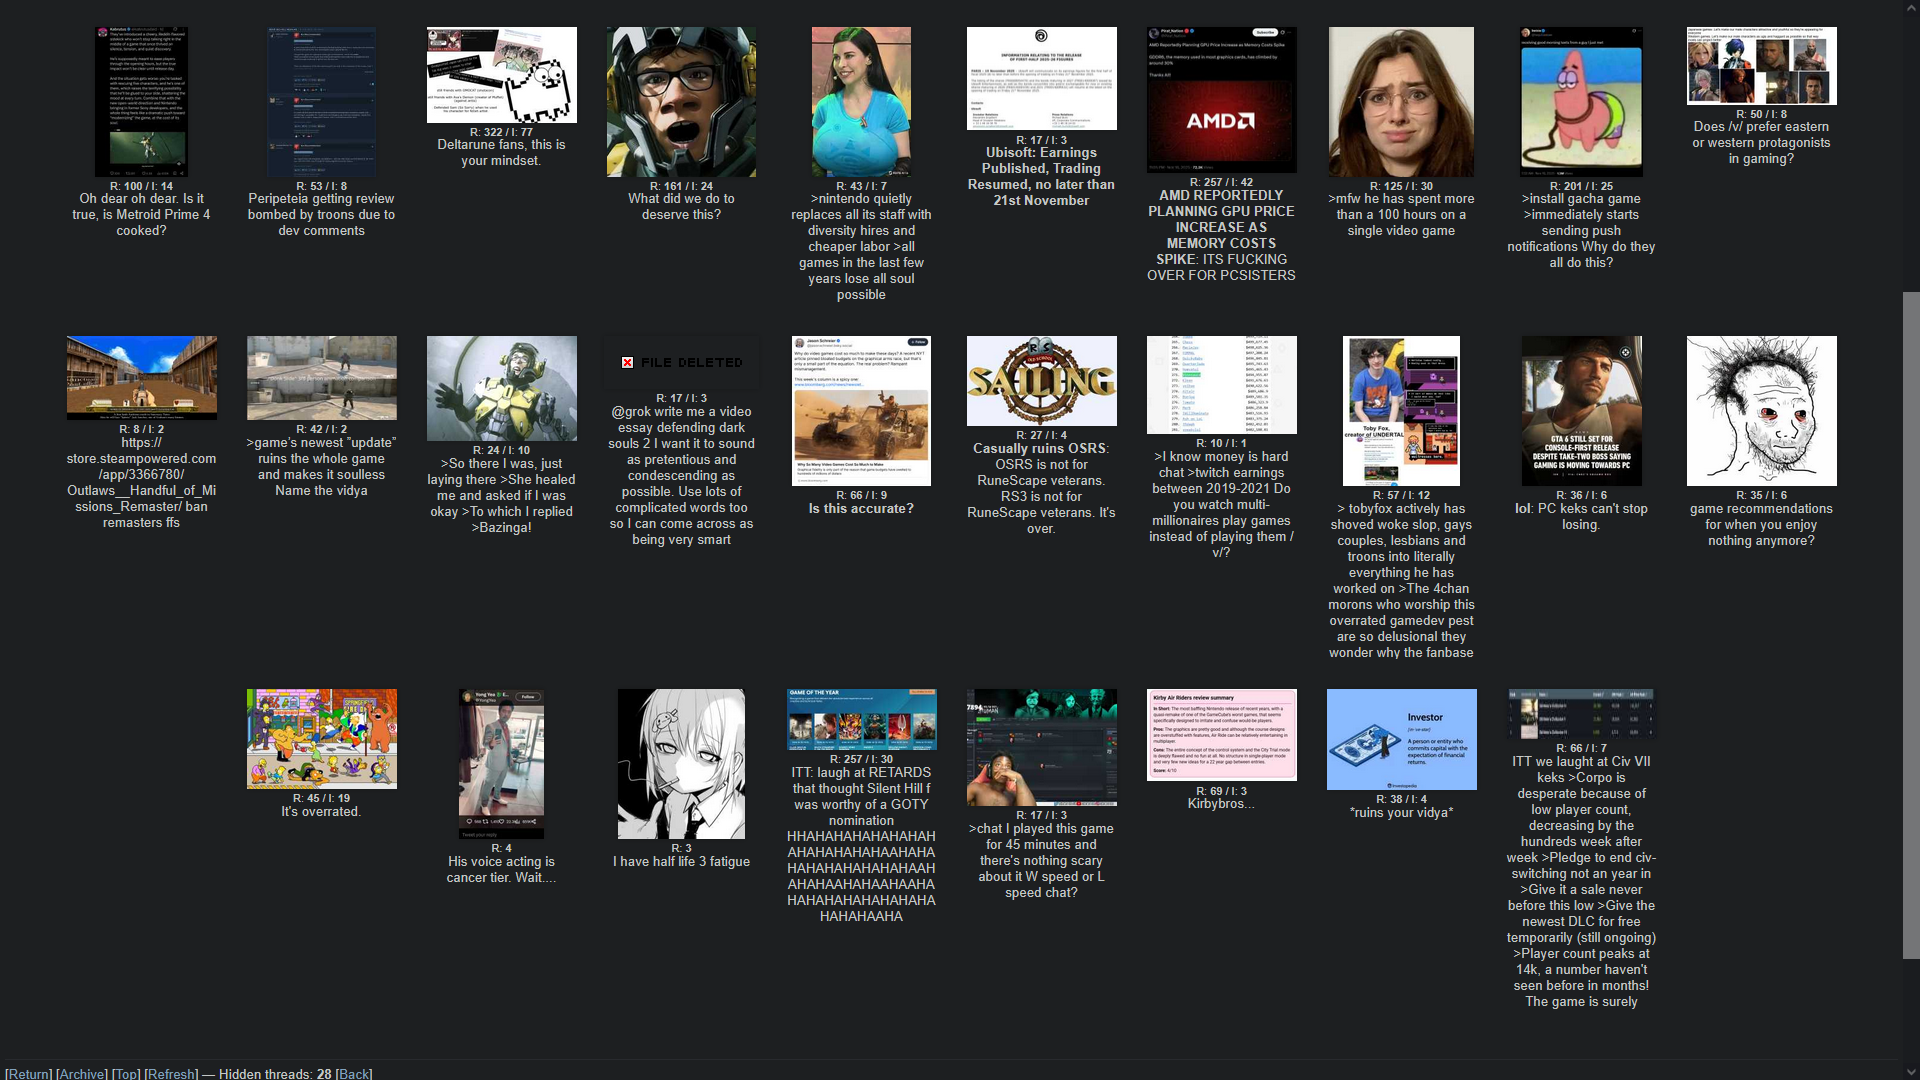
Task: Open the Patrick Star gacha thread thumbnail
Action: coord(1581,102)
